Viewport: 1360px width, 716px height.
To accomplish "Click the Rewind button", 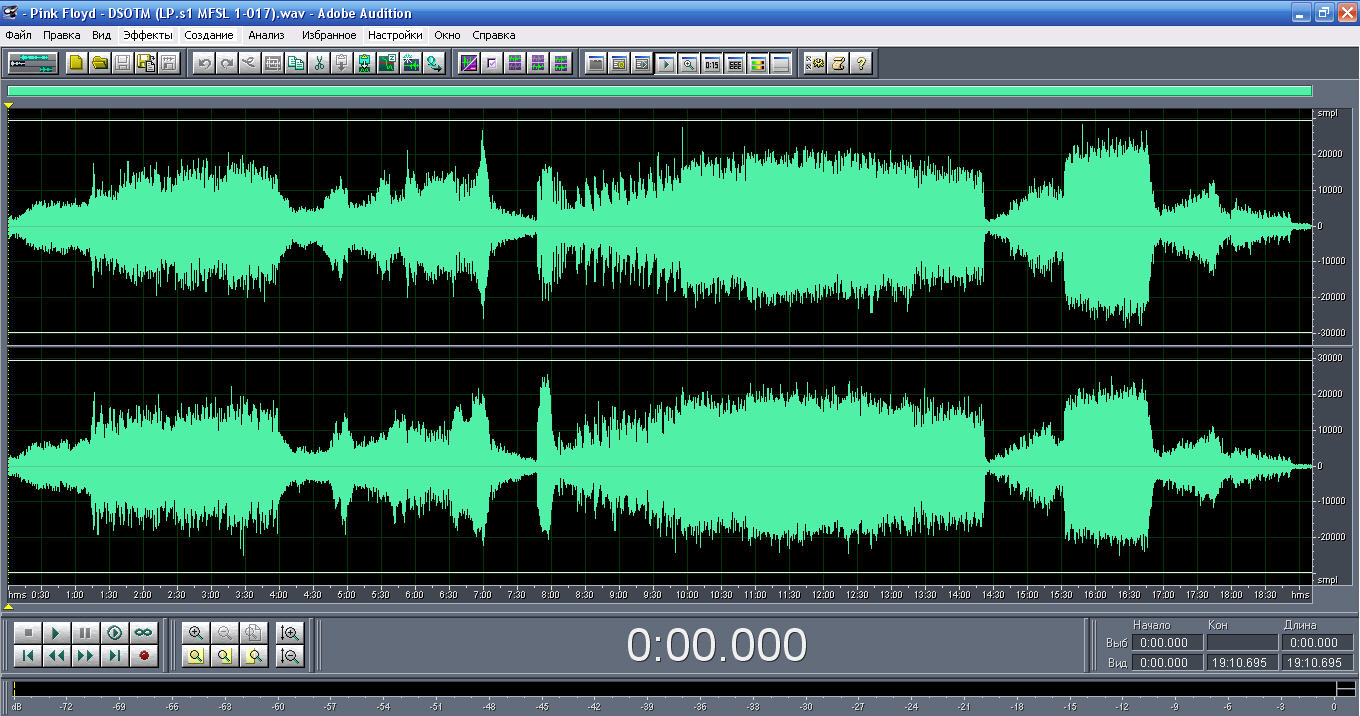I will pyautogui.click(x=57, y=656).
